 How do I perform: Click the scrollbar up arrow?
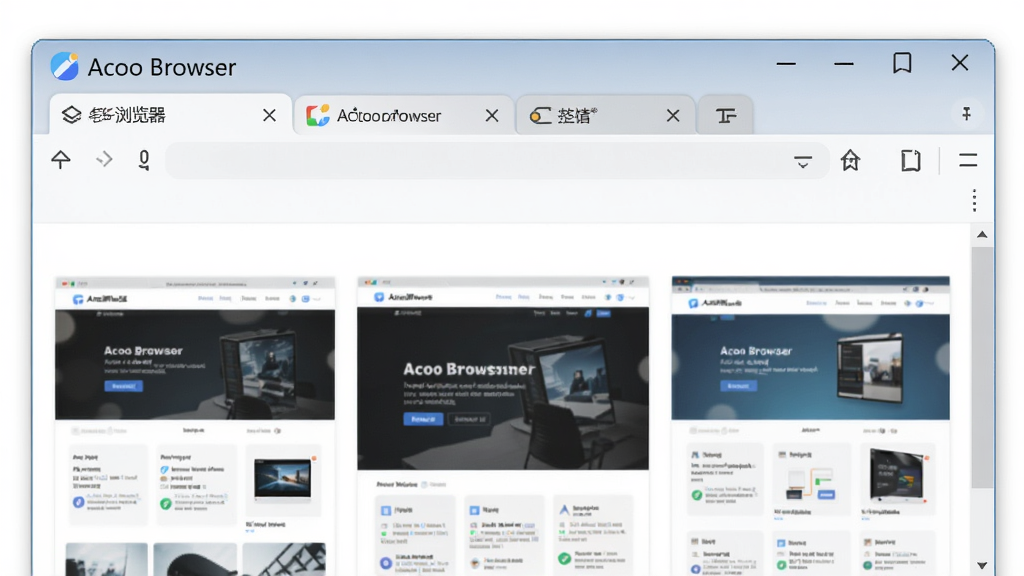click(x=982, y=234)
